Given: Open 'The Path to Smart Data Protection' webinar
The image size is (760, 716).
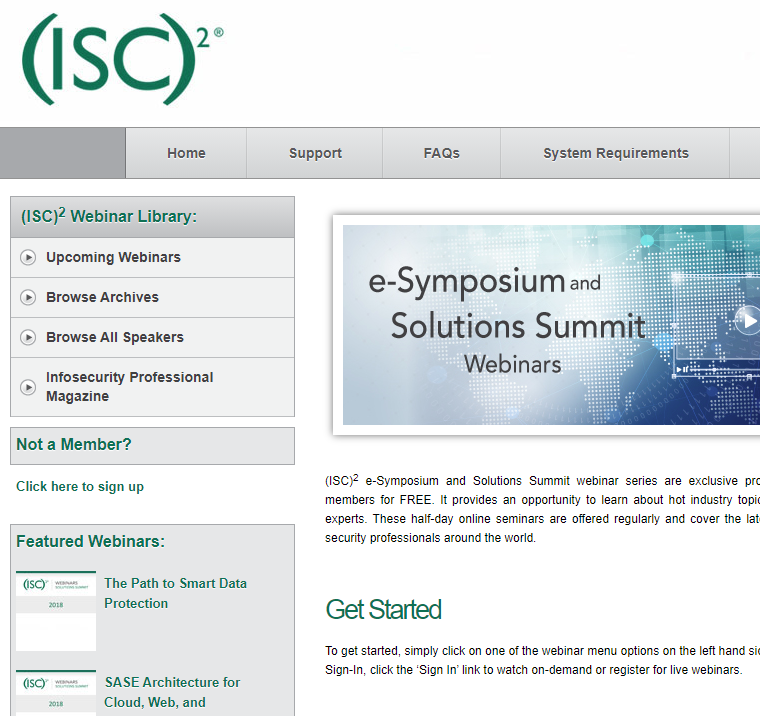Looking at the screenshot, I should point(175,593).
